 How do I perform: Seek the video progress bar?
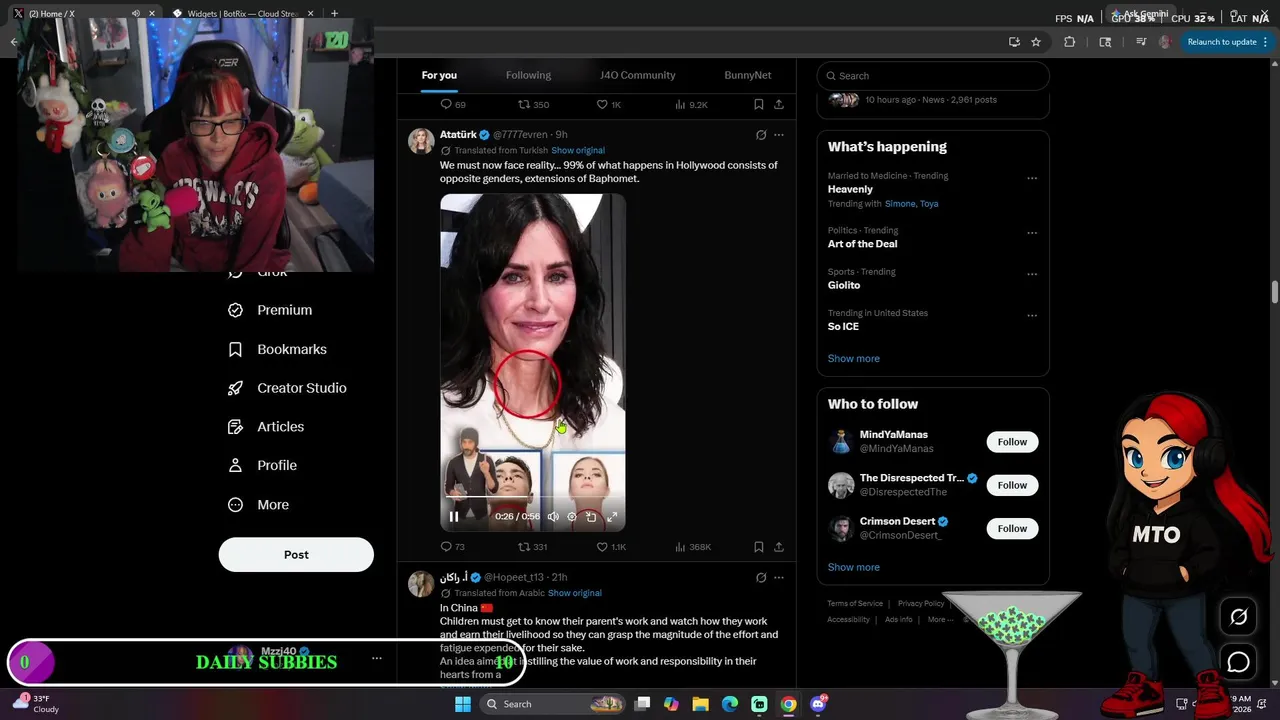point(532,497)
